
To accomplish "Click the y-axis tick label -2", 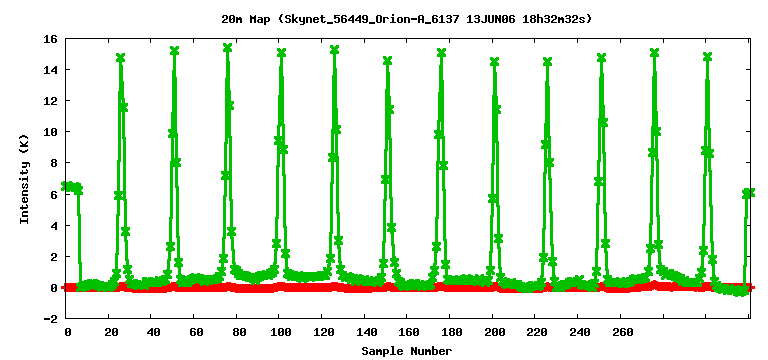I will (50, 319).
